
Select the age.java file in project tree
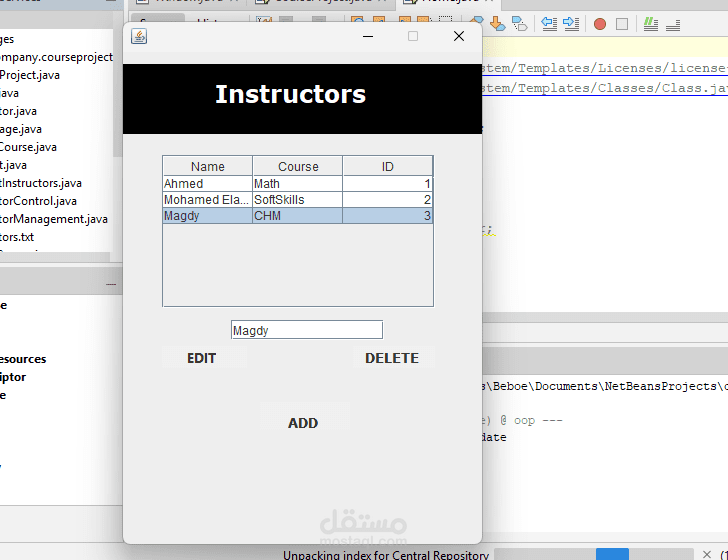pyautogui.click(x=20, y=129)
